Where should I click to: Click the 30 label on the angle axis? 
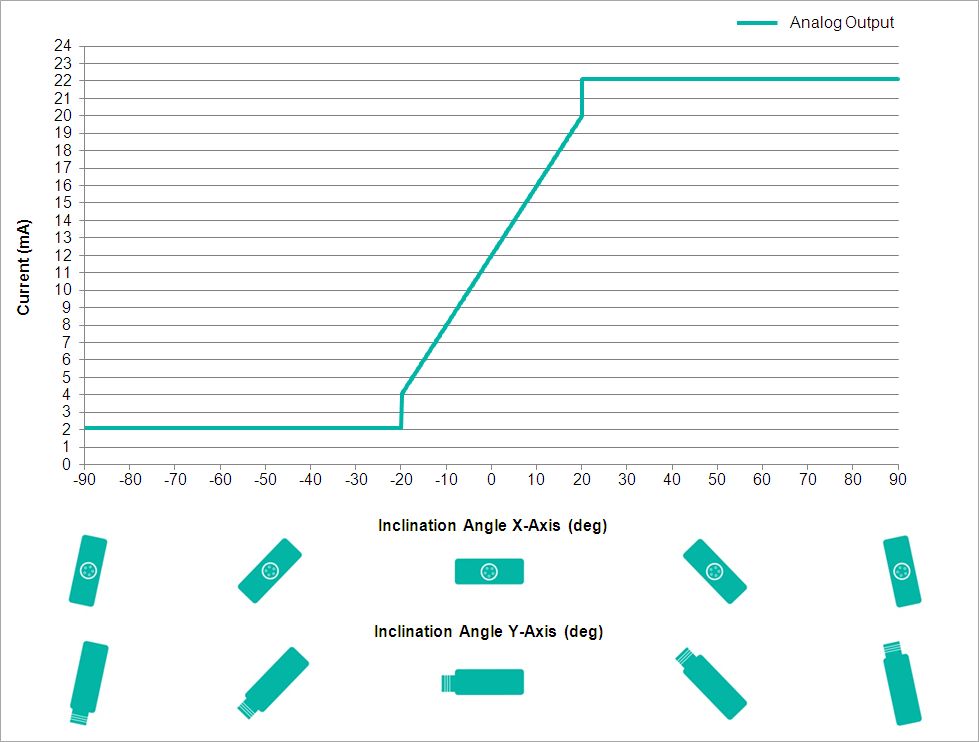point(627,480)
